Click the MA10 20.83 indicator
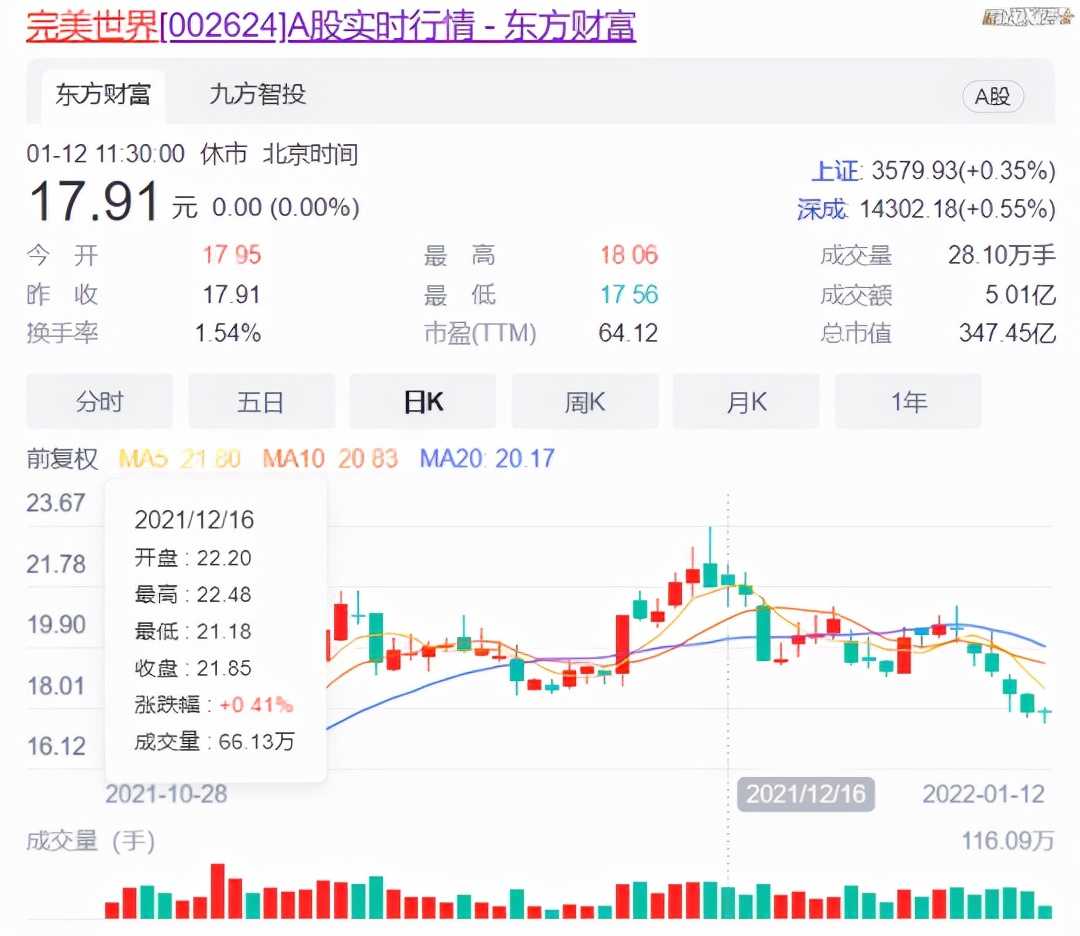The height and width of the screenshot is (936, 1080). [x=331, y=459]
